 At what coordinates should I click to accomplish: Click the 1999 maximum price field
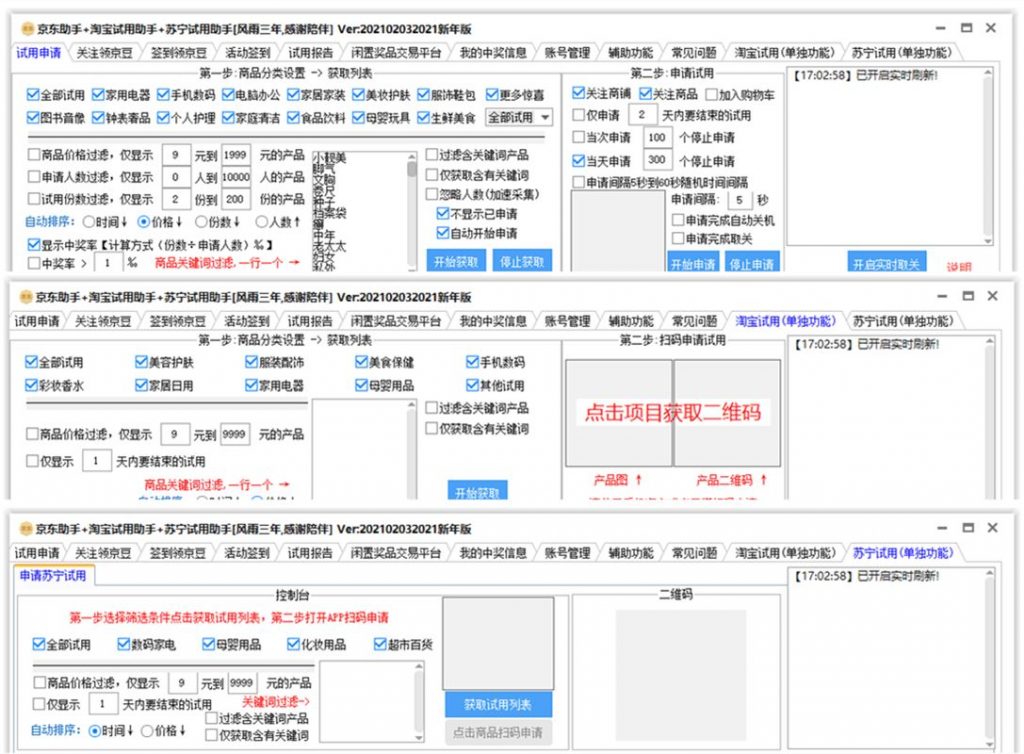(235, 155)
